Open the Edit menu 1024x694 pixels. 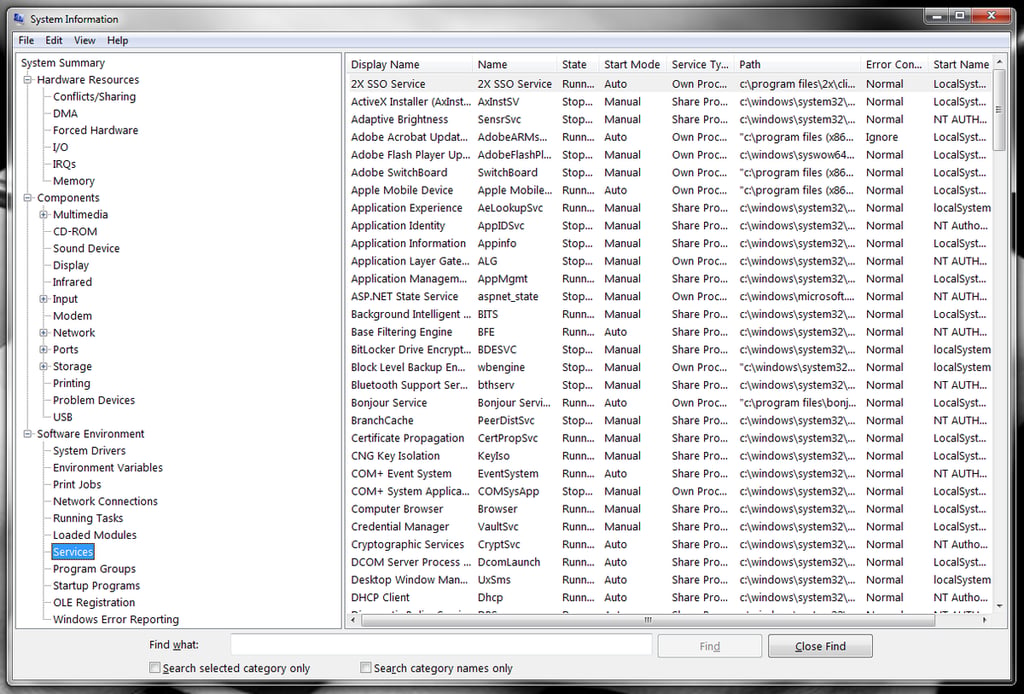point(54,40)
